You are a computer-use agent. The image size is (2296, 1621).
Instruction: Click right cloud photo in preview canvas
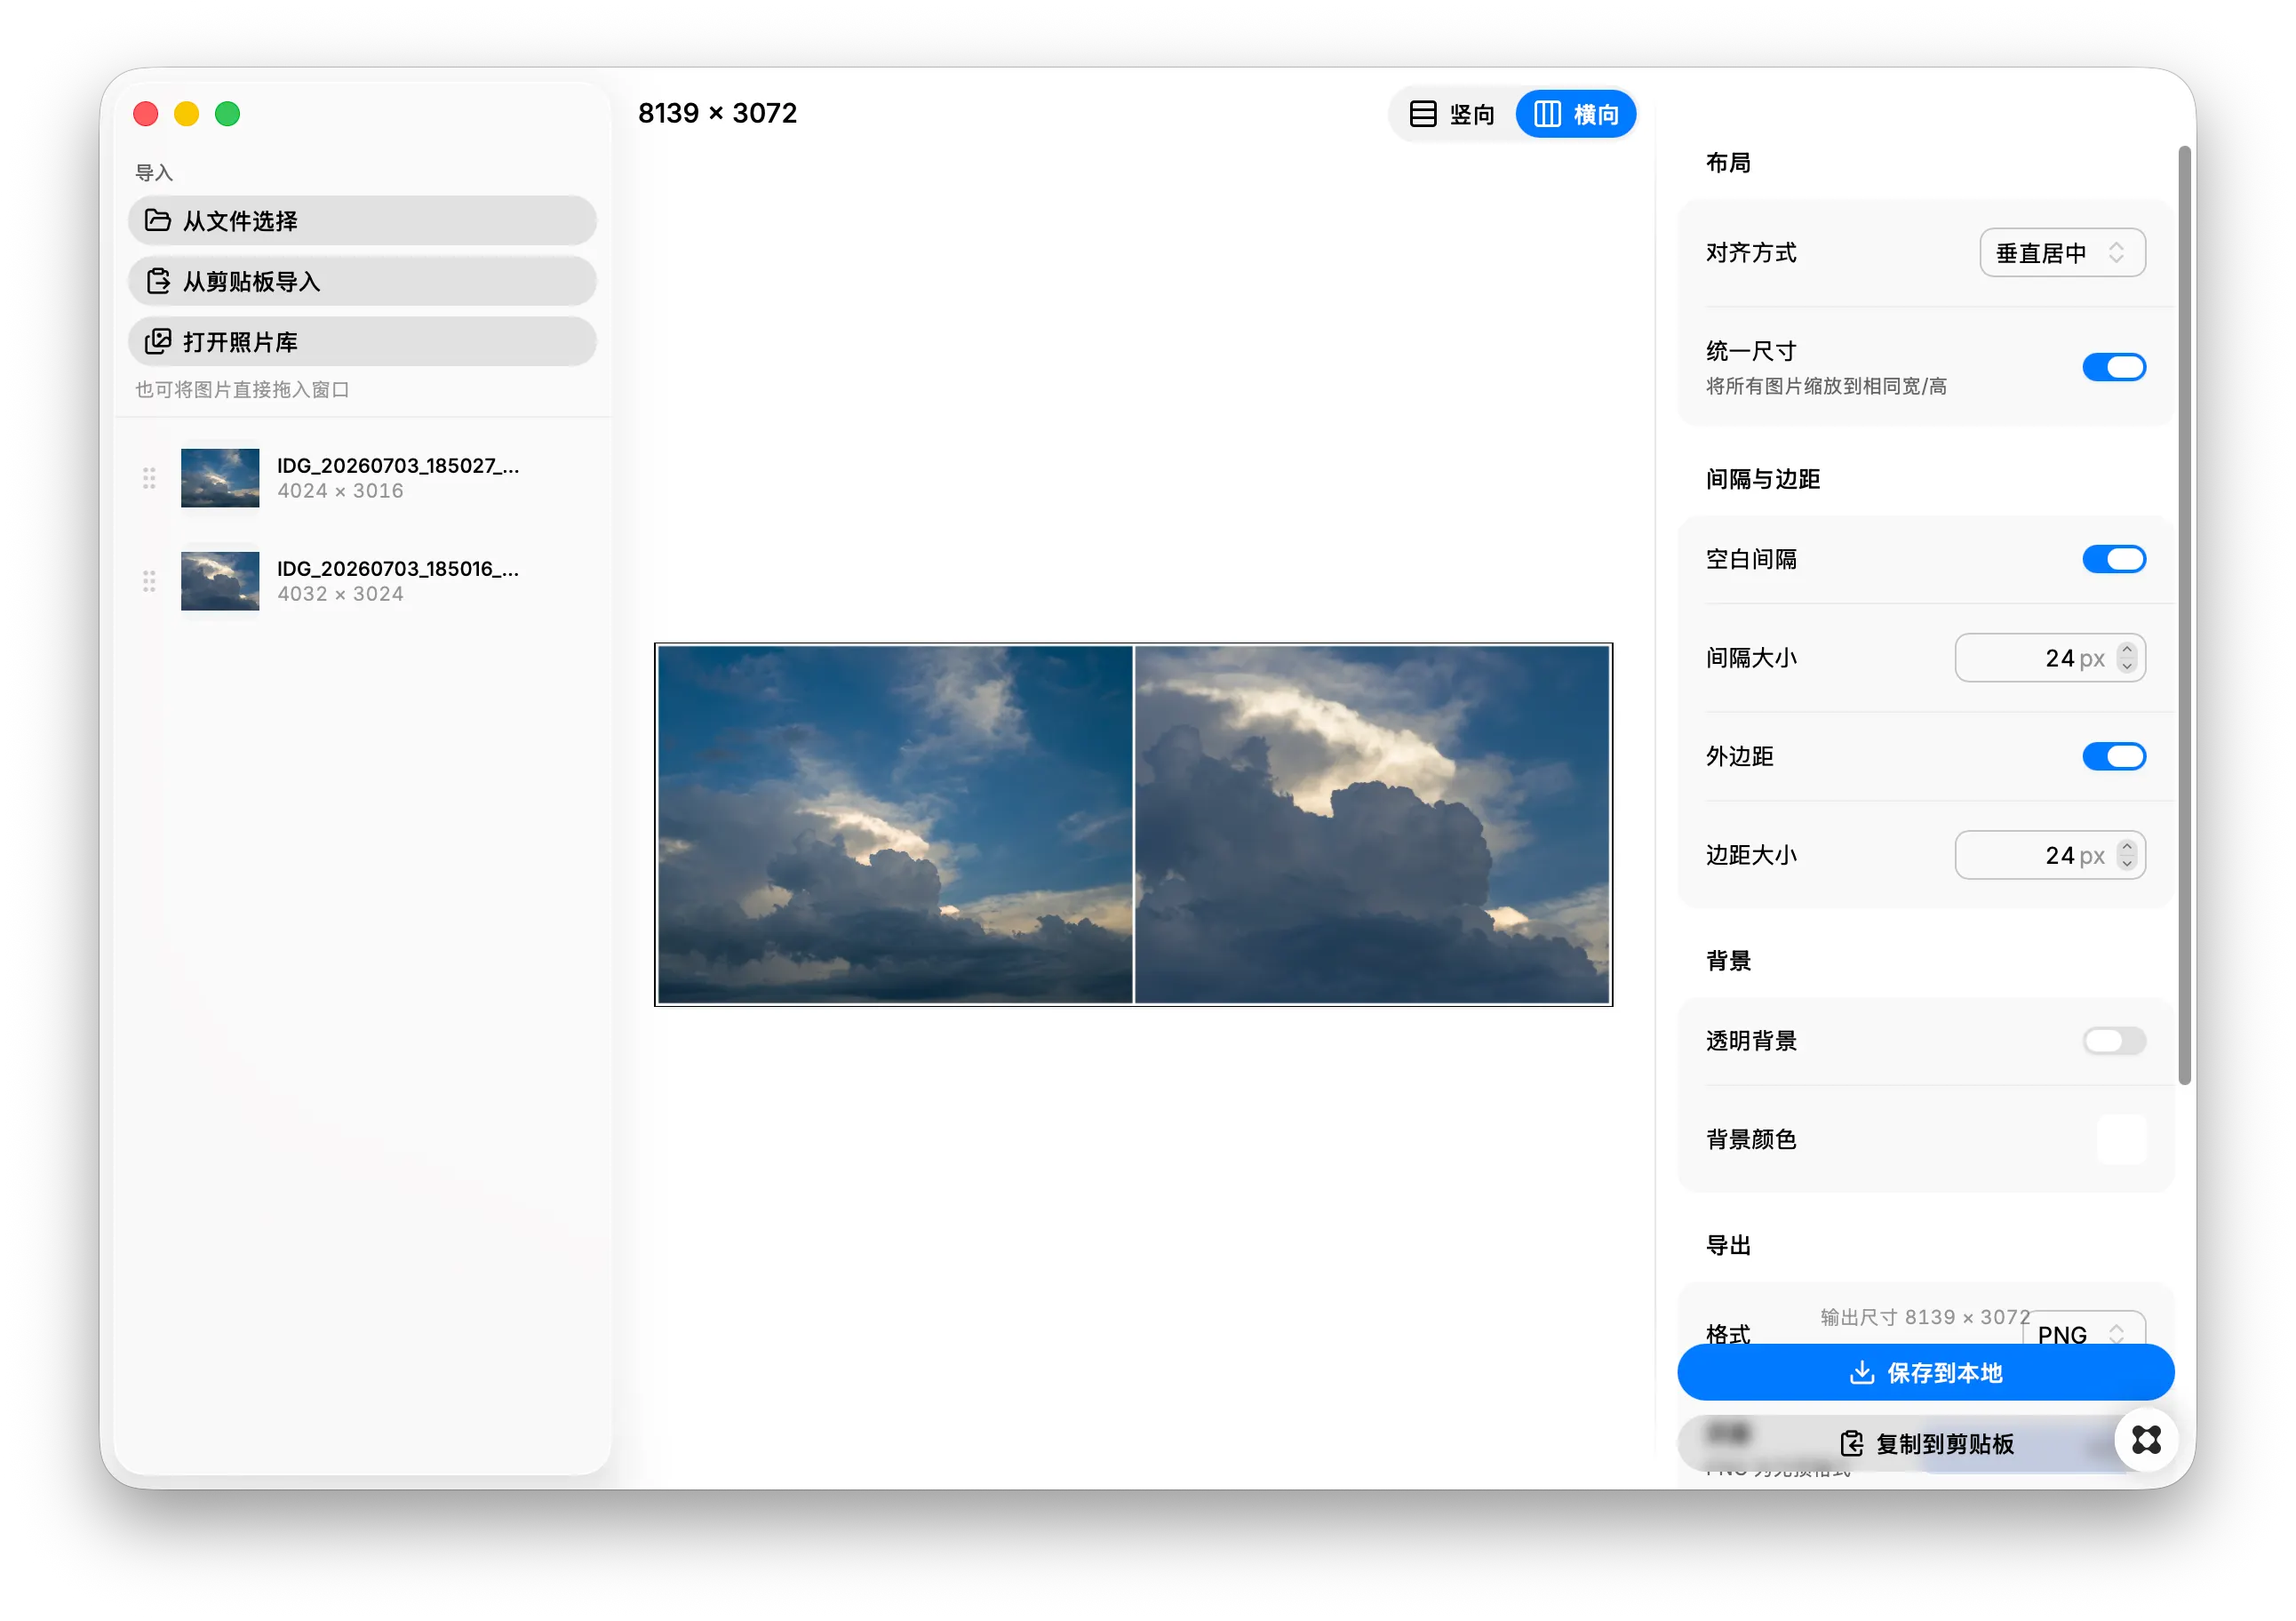tap(1372, 825)
